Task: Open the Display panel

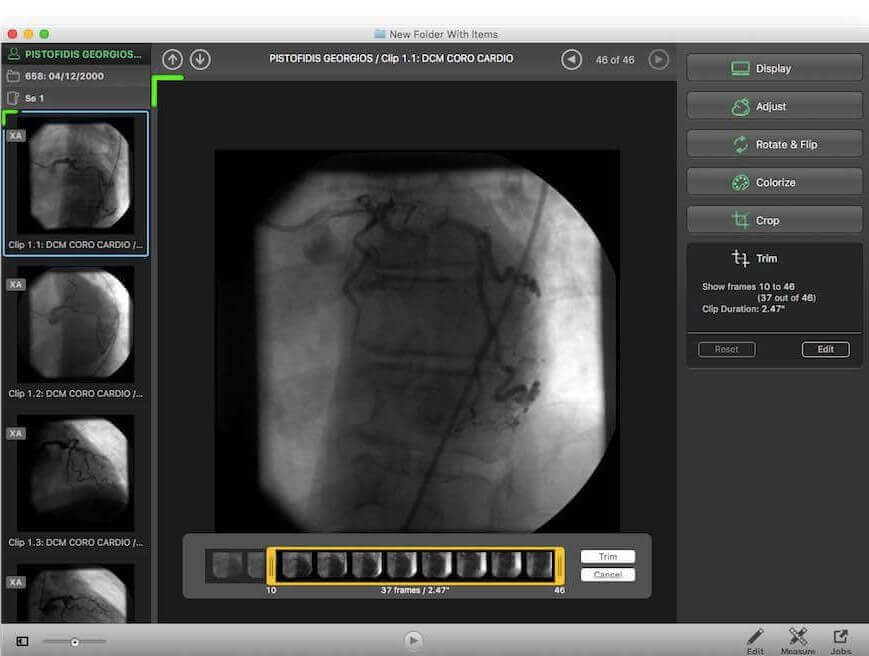Action: (x=773, y=68)
